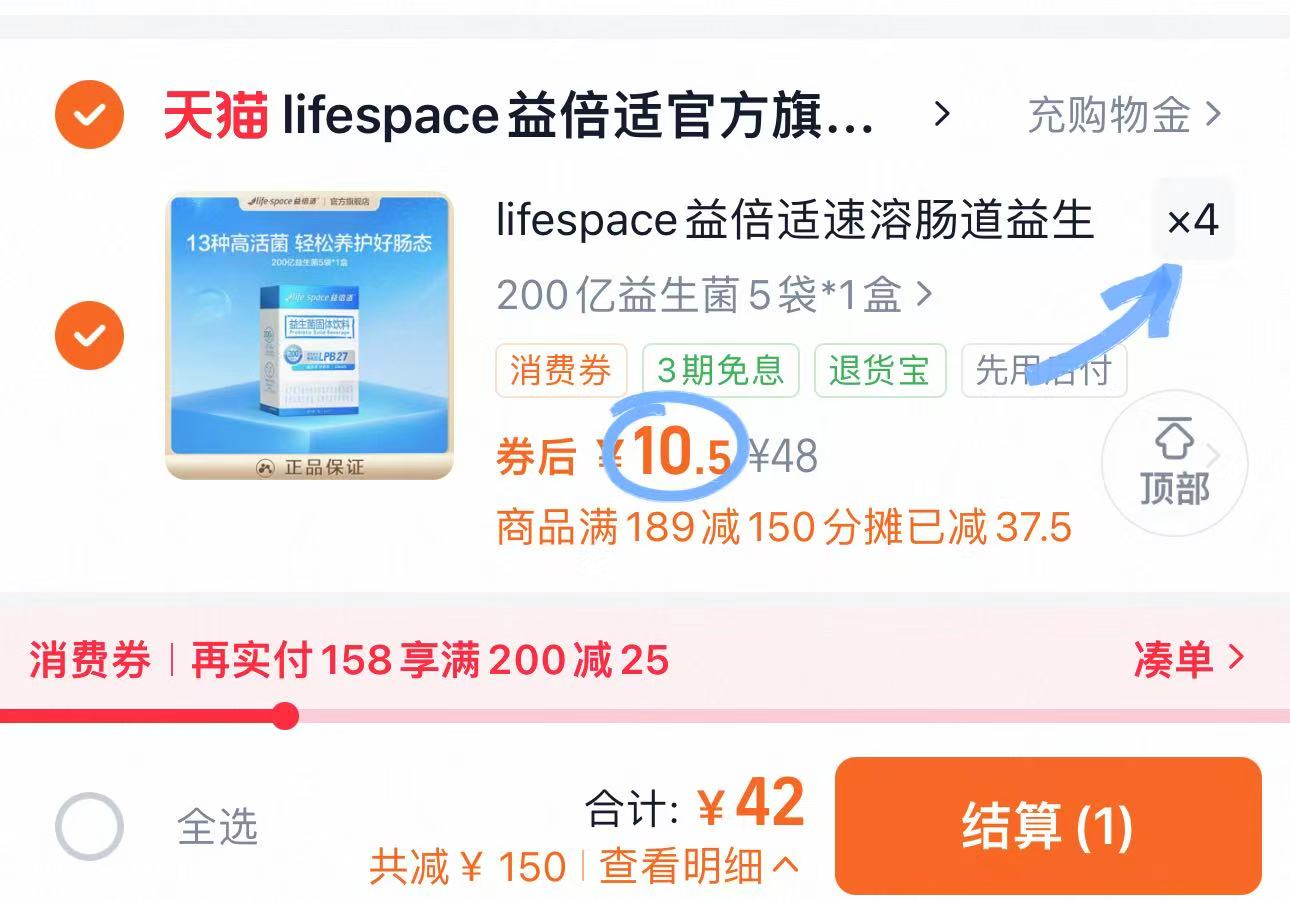
Task: Tap the 结算 (1) checkout button
Action: (x=1047, y=827)
